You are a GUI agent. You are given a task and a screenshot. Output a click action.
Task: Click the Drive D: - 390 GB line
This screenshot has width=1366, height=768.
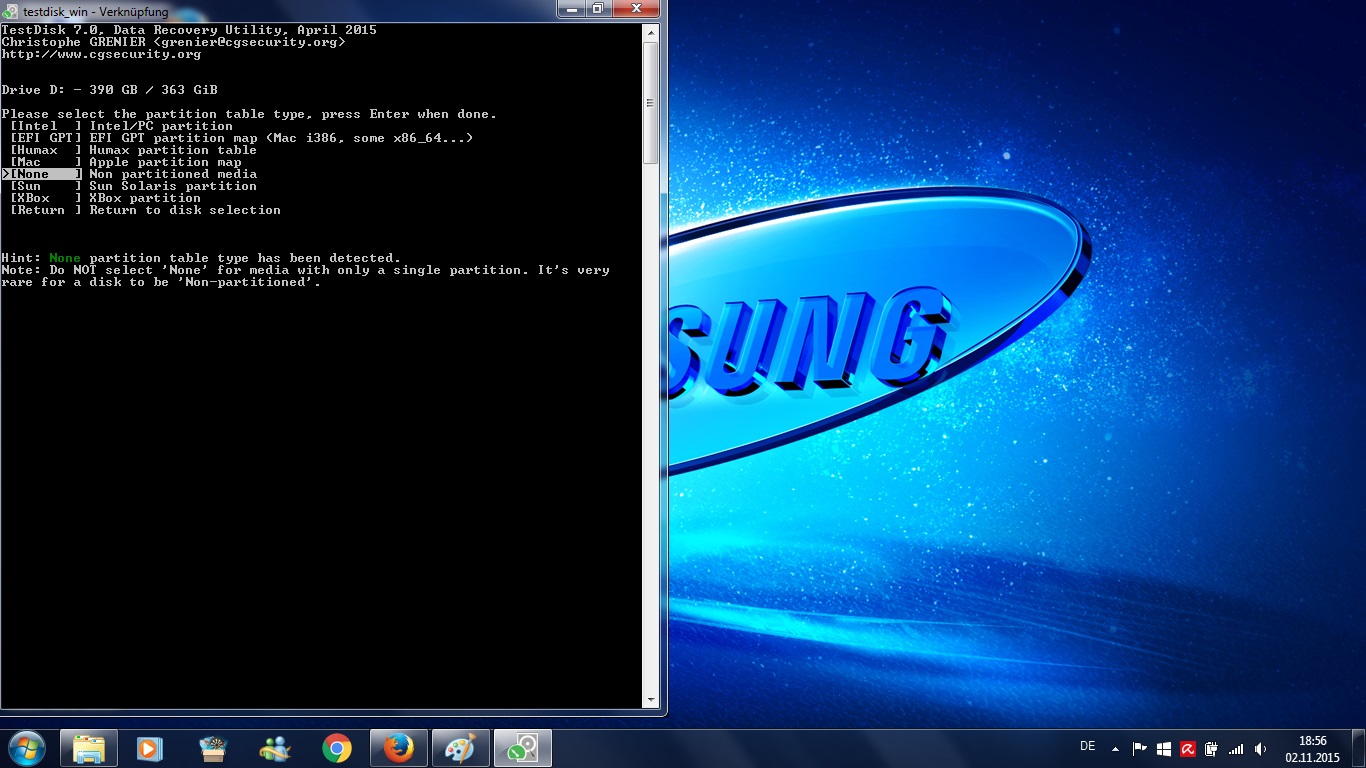(109, 90)
